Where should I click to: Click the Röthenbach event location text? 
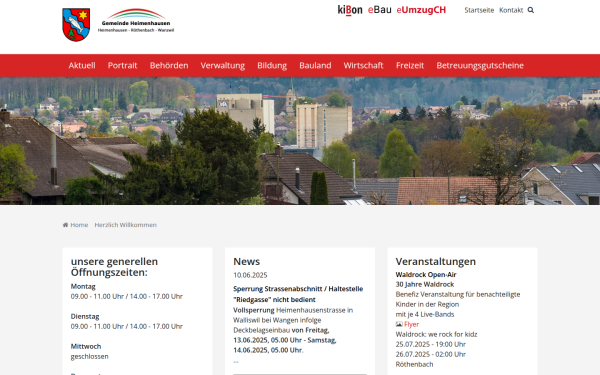click(x=414, y=364)
